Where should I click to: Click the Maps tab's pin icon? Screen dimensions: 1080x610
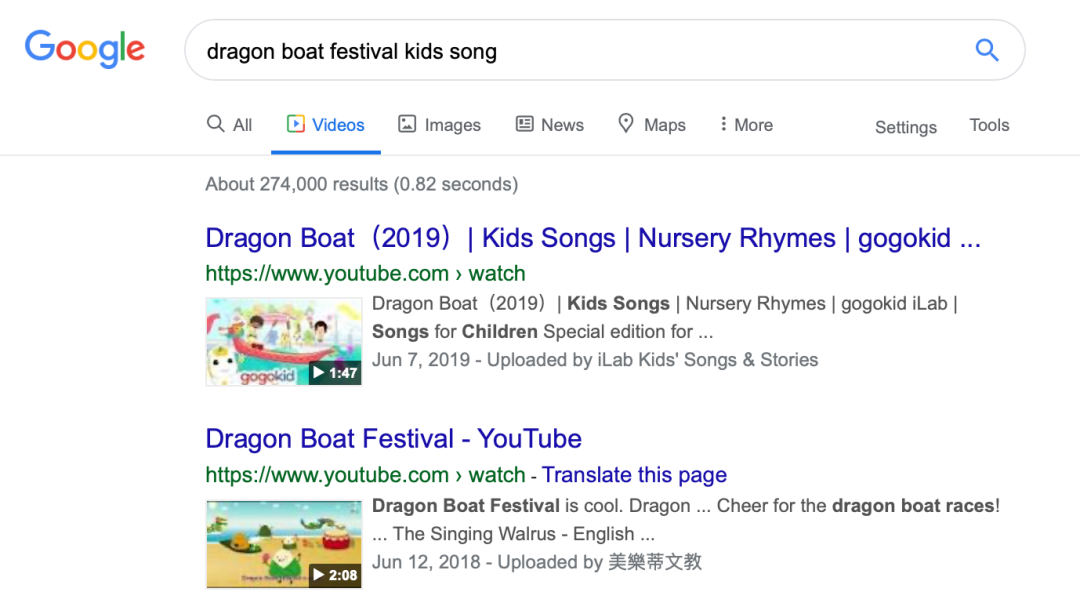coord(625,123)
